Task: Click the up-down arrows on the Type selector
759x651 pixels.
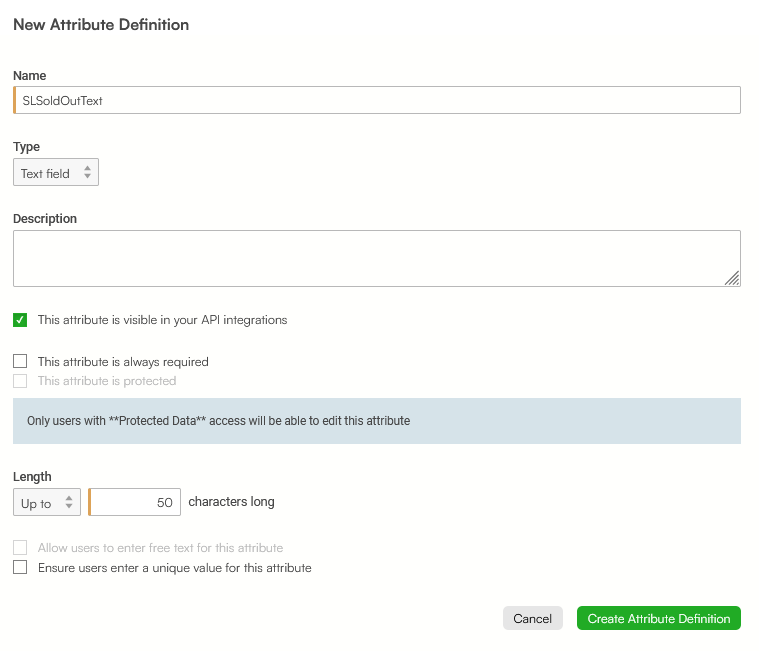Action: pos(87,172)
